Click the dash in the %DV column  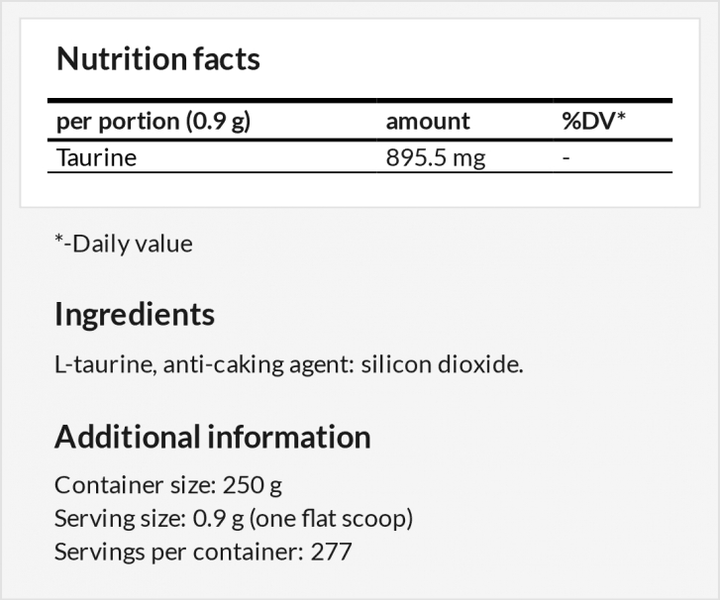click(566, 158)
